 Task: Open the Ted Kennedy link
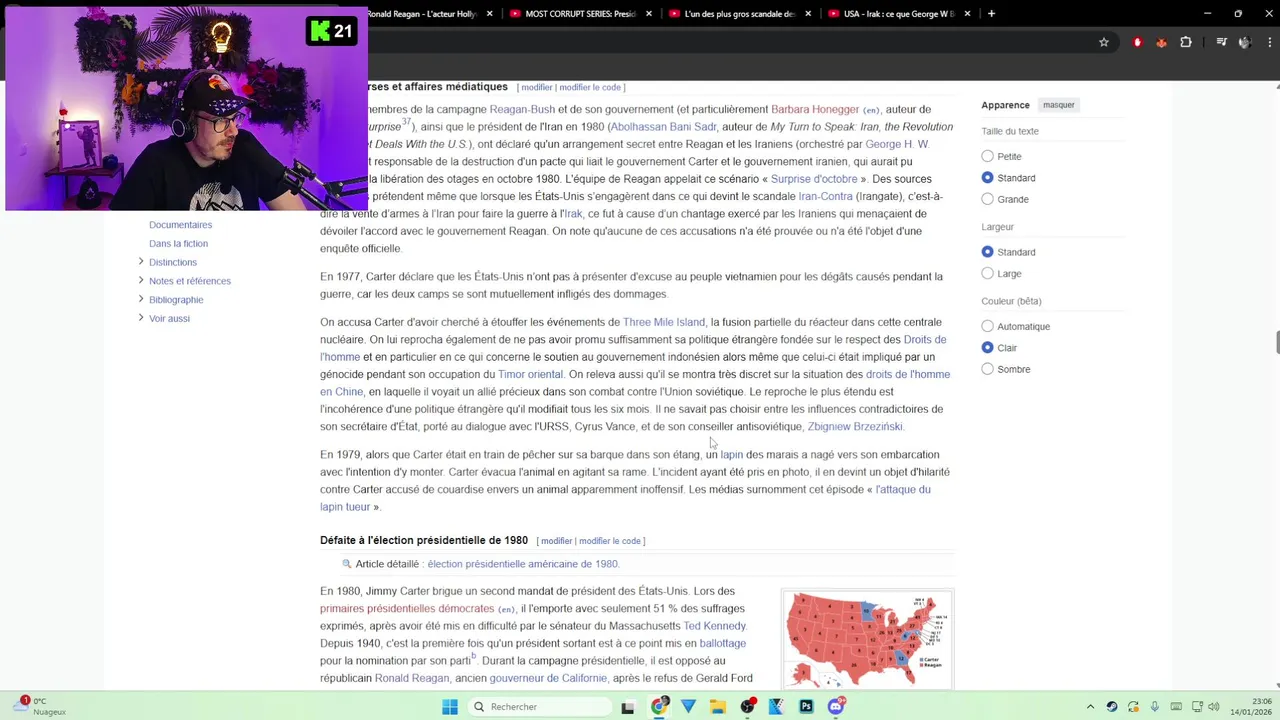click(x=714, y=626)
